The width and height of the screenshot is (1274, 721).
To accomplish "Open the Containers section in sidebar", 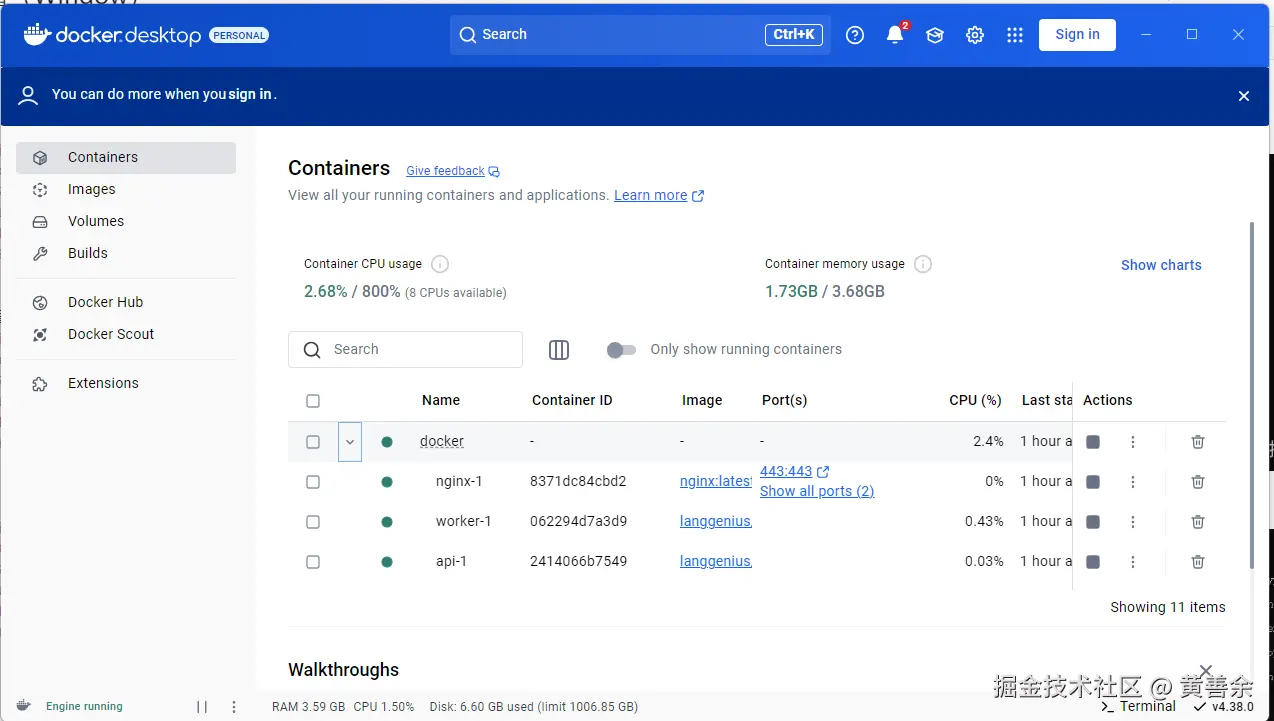I will (x=126, y=158).
